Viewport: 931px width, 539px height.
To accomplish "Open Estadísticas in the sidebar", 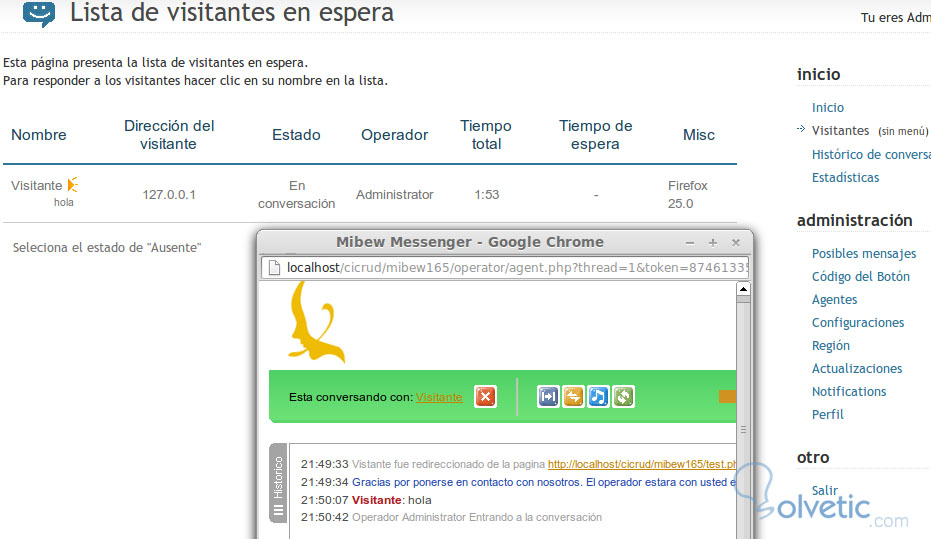I will coord(846,177).
